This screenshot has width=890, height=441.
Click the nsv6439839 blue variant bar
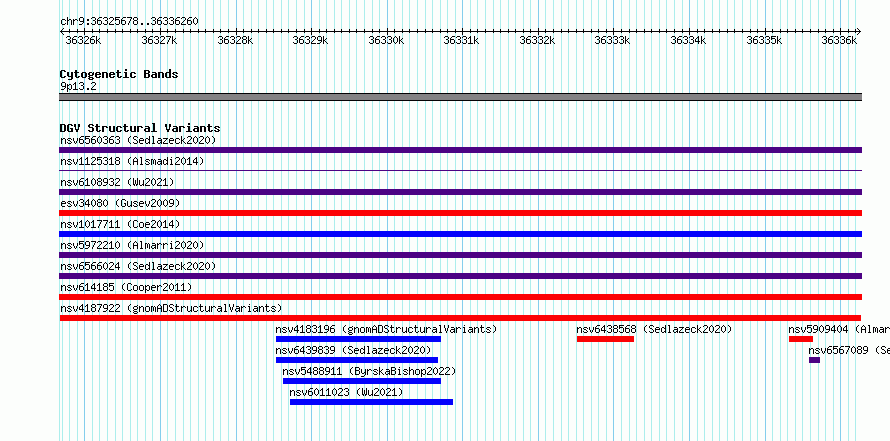(x=357, y=360)
